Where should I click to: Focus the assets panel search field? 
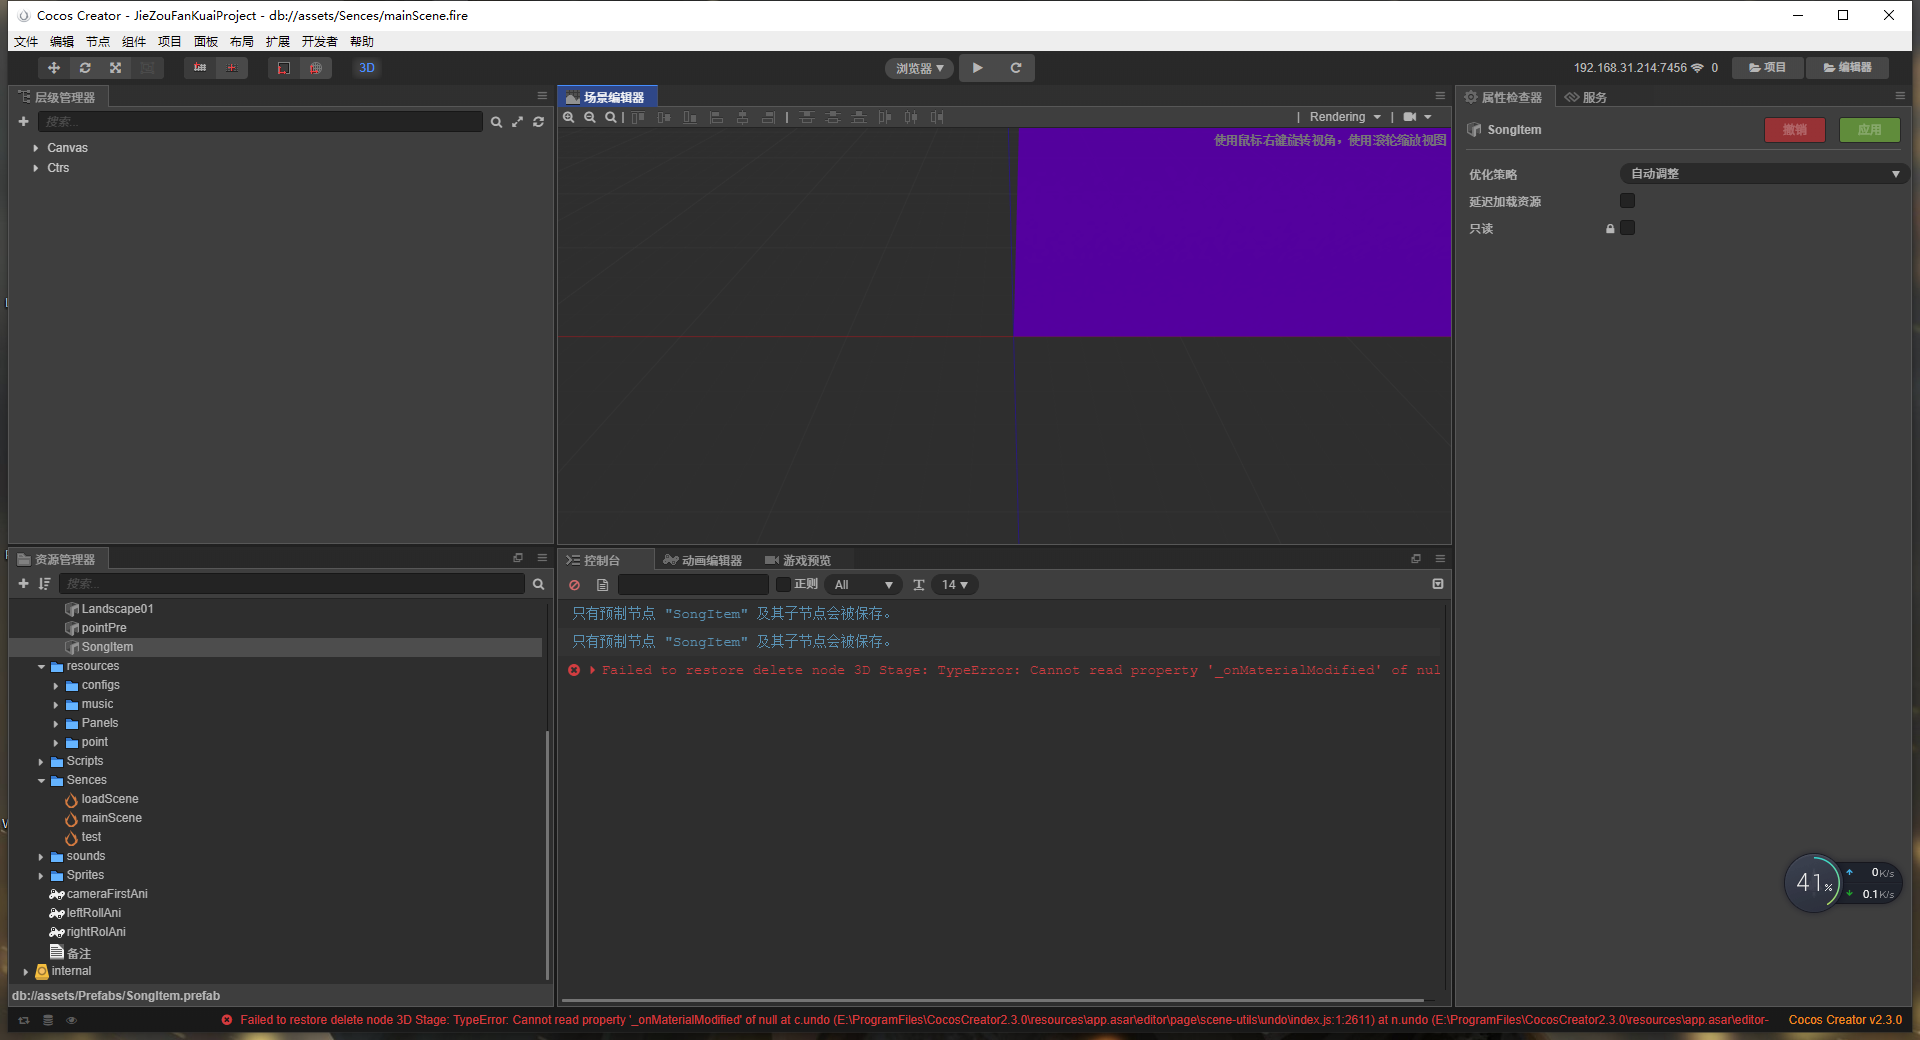click(292, 584)
